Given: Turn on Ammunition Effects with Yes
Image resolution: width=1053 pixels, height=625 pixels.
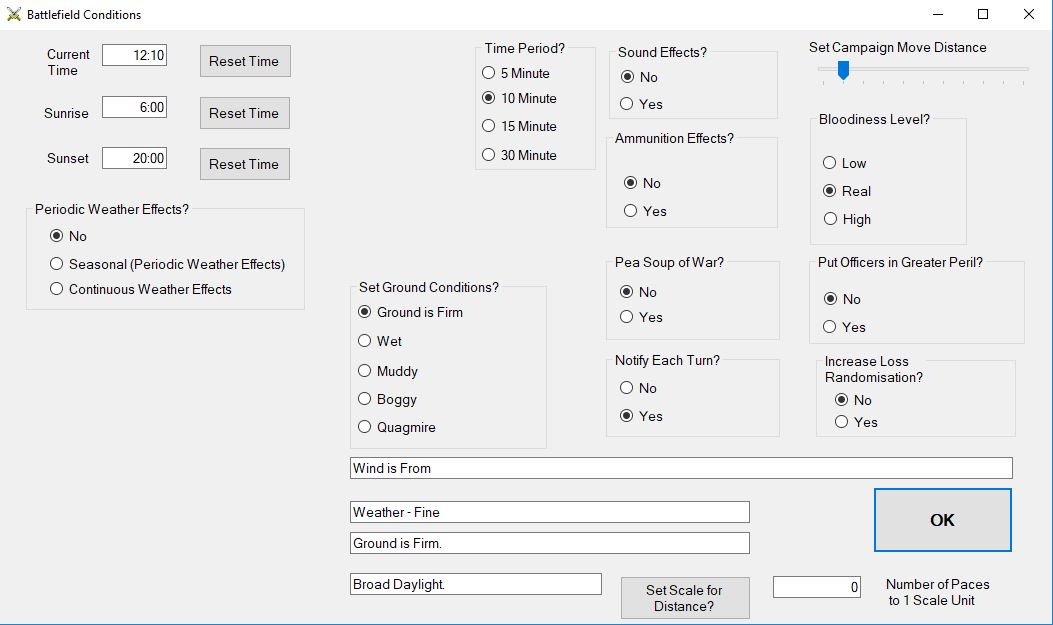Looking at the screenshot, I should [x=630, y=211].
